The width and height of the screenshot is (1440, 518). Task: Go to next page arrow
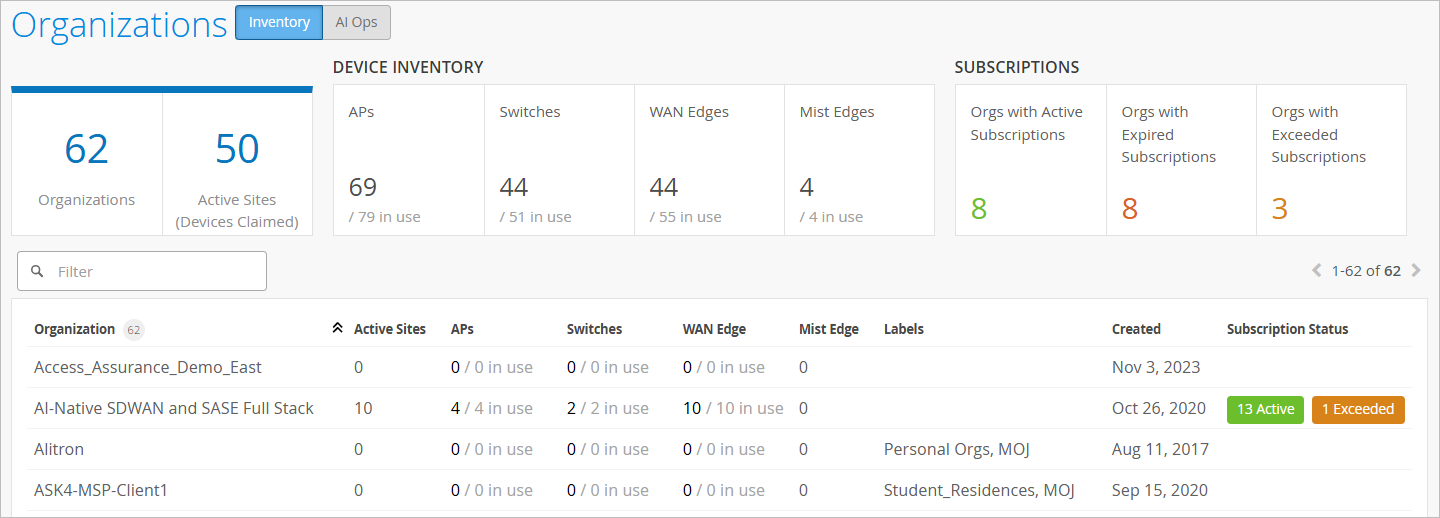(1415, 270)
